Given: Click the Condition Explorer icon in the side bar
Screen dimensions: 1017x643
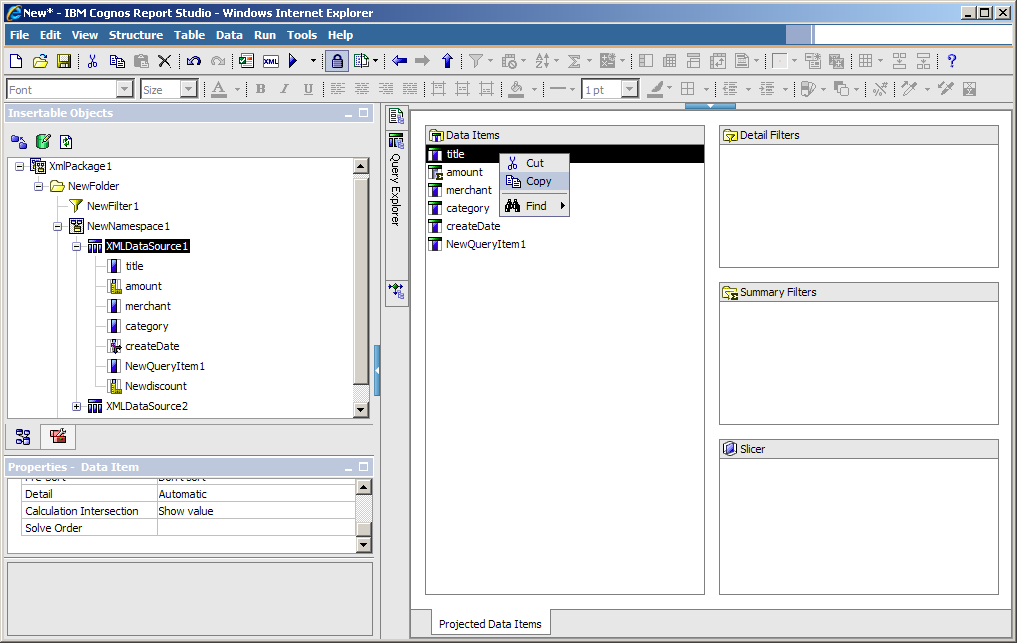Looking at the screenshot, I should [396, 291].
